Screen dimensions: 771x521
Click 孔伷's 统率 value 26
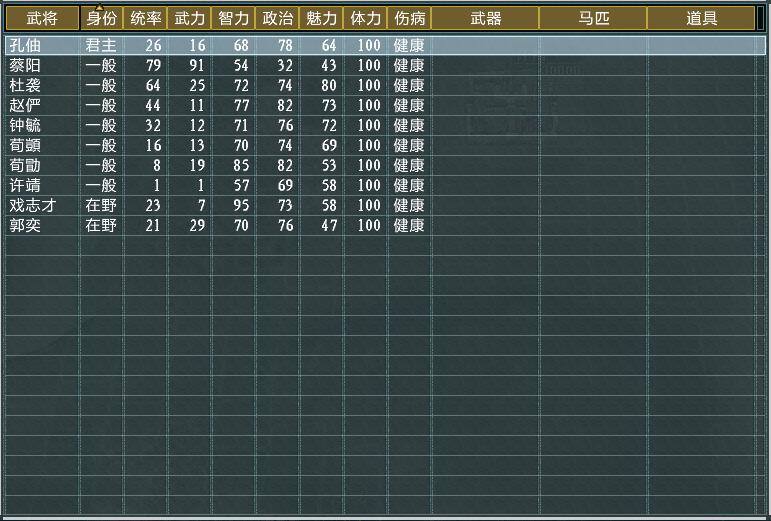click(x=153, y=46)
